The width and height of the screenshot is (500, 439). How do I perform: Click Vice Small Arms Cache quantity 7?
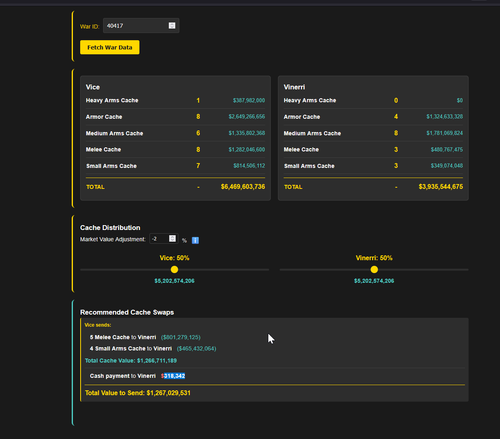[198, 166]
